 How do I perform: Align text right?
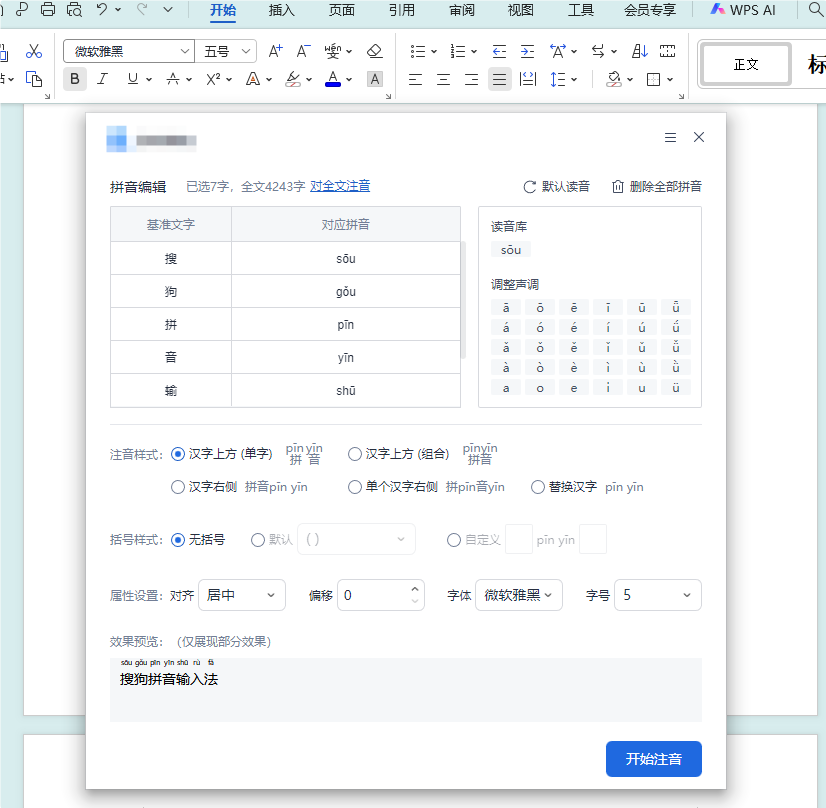click(471, 80)
